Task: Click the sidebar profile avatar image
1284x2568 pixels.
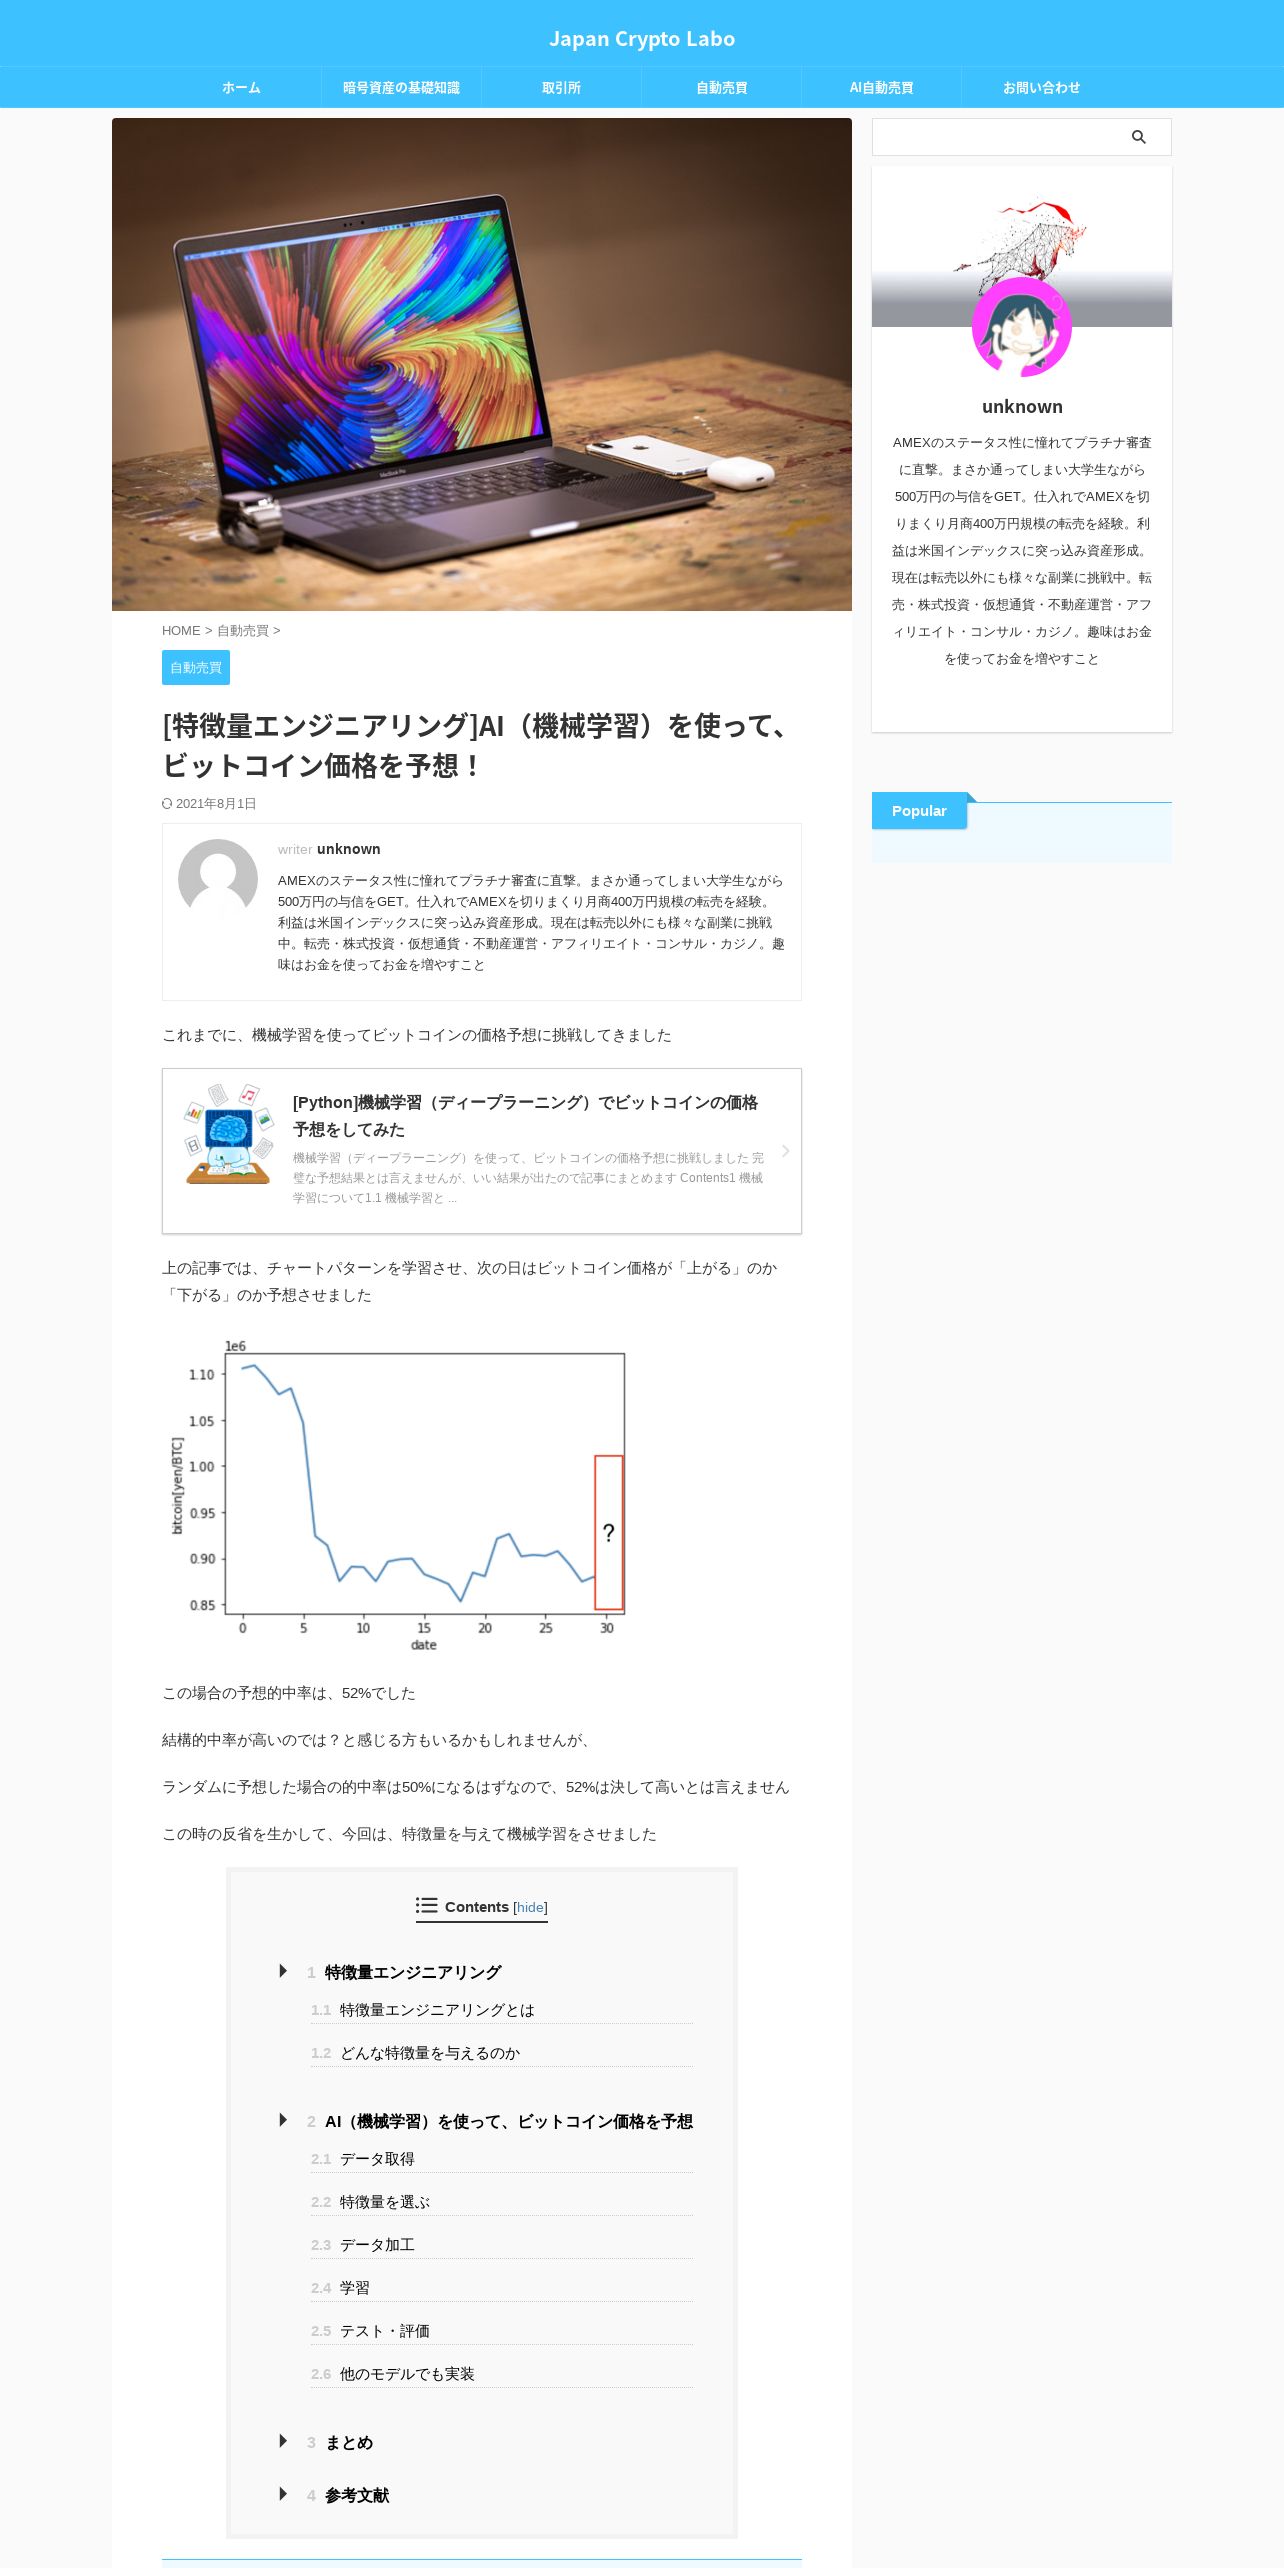Action: 1021,327
